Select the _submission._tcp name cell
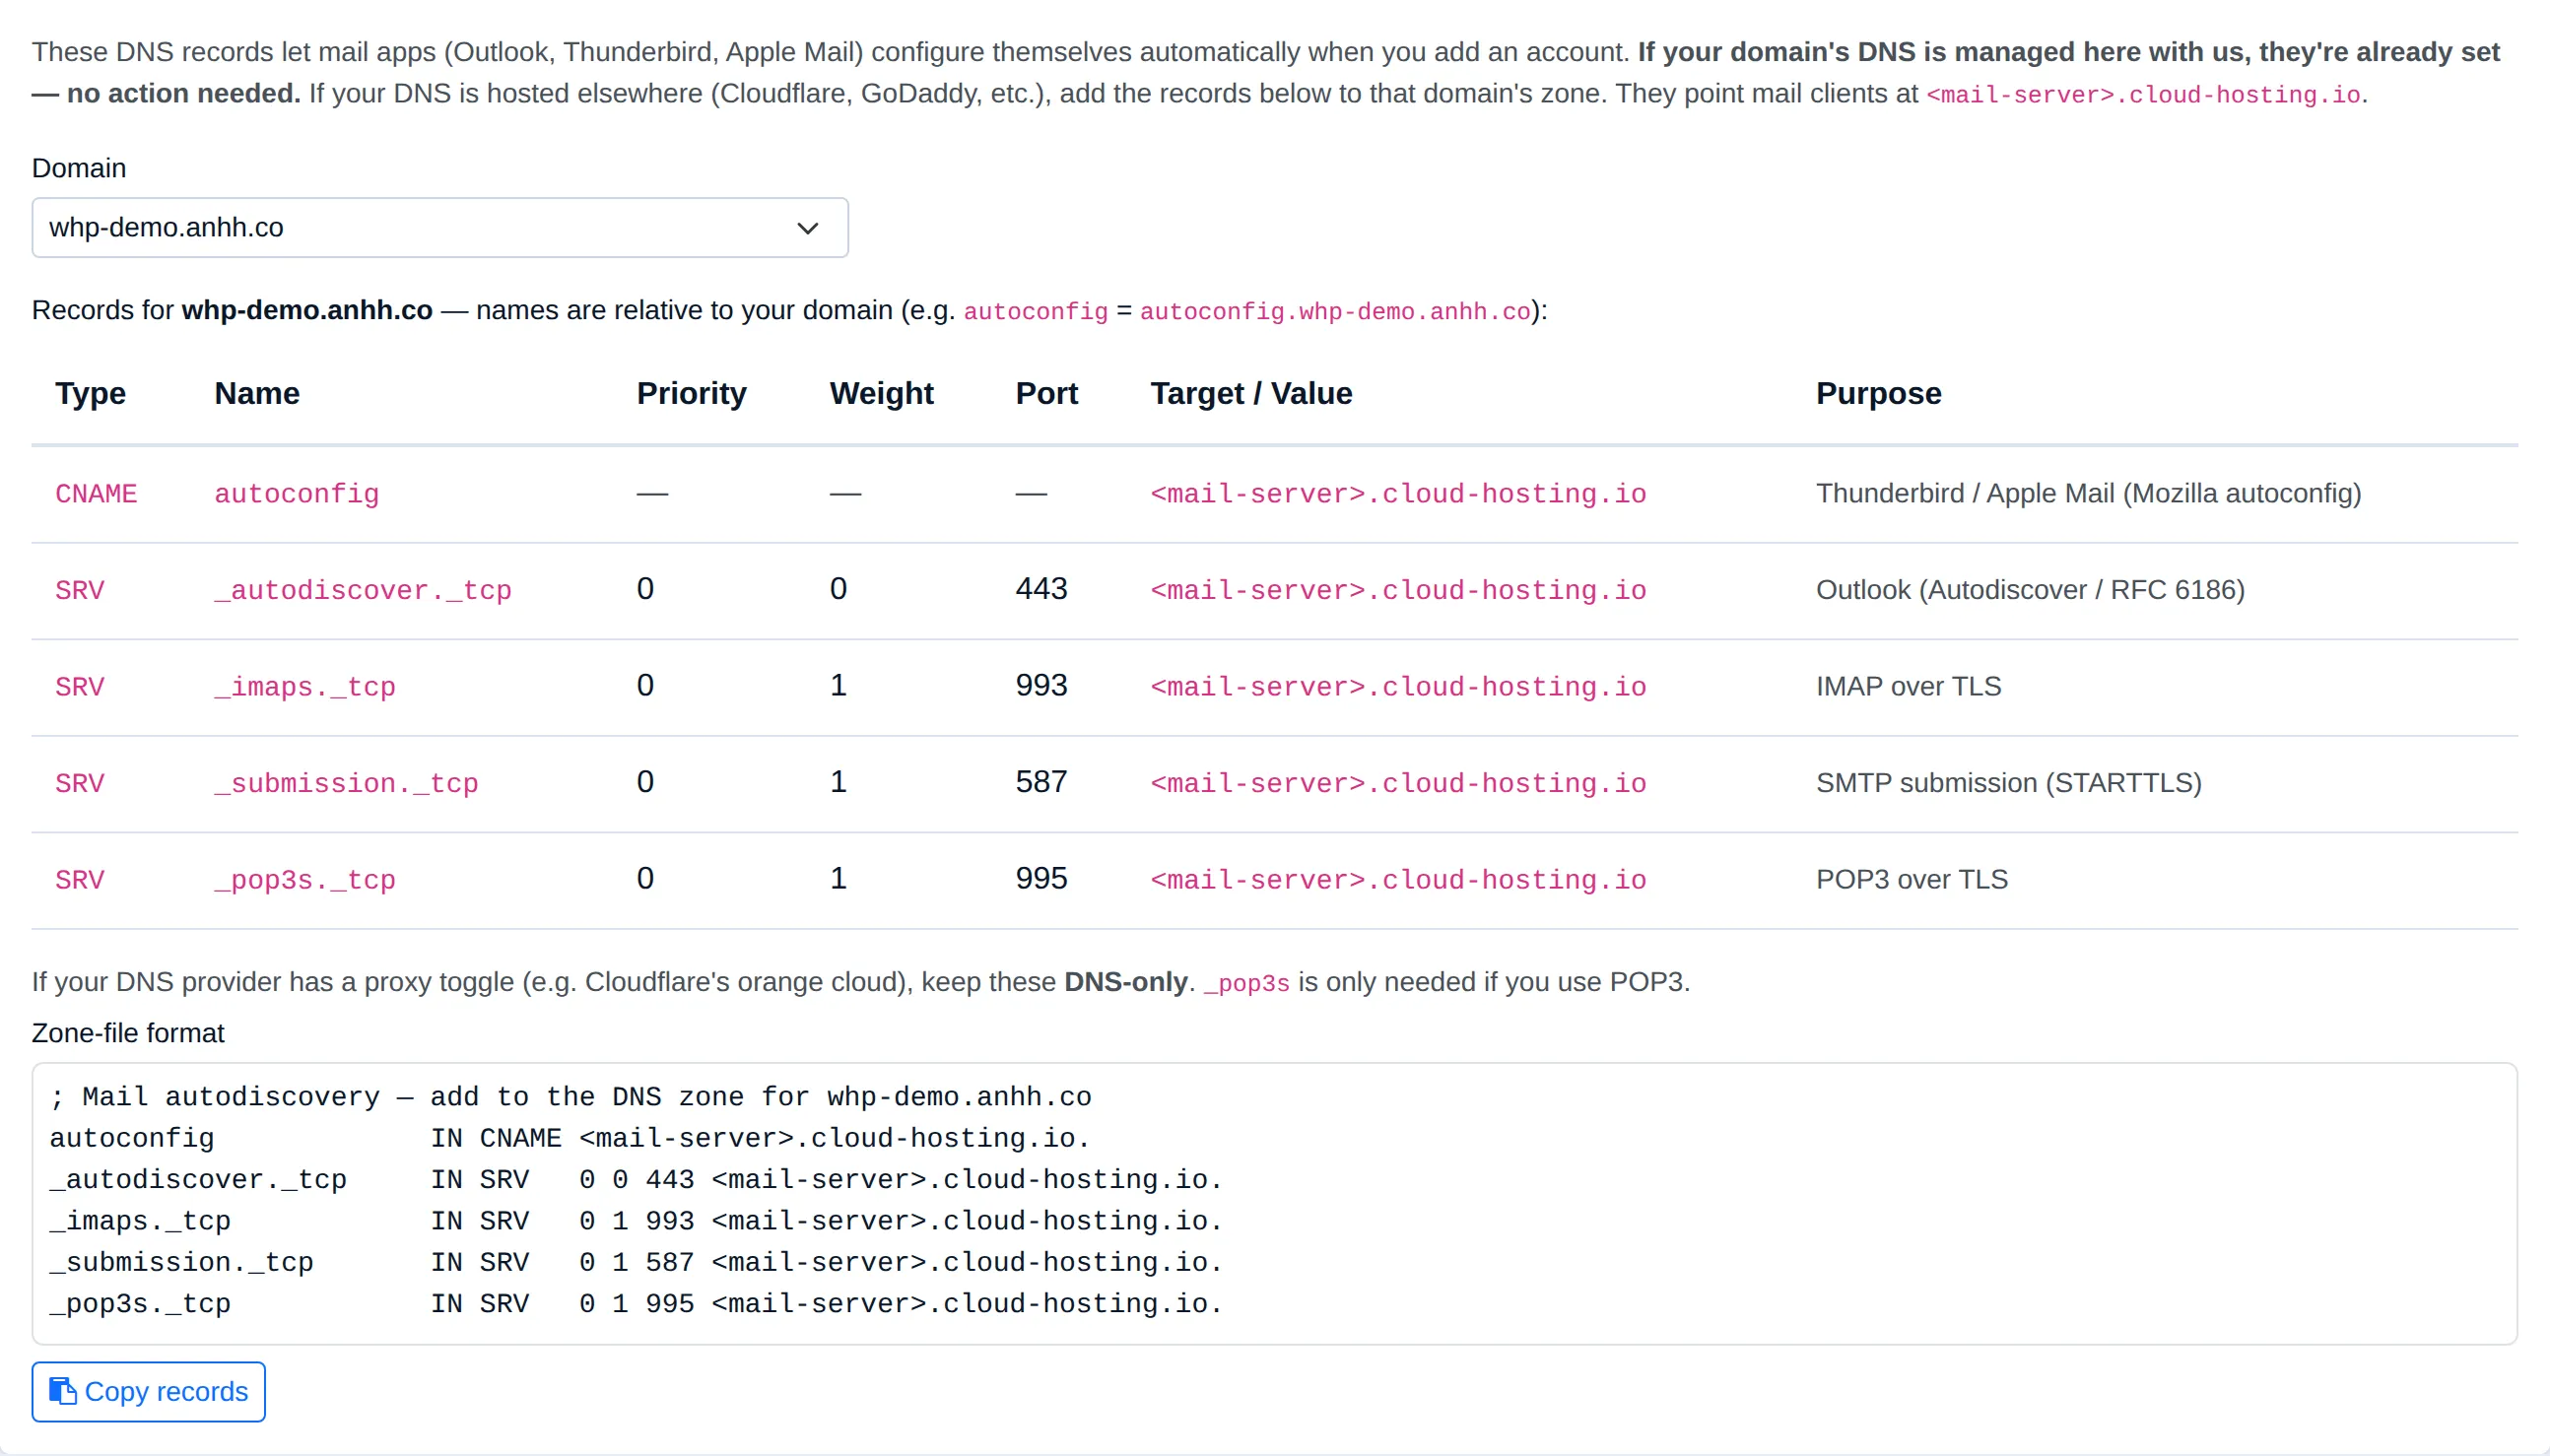The image size is (2550, 1456). [x=346, y=783]
